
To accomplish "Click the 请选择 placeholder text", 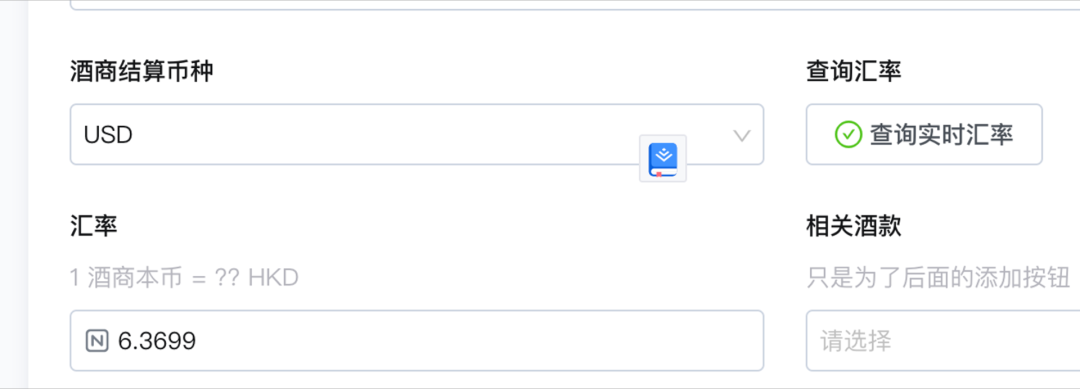I will (x=855, y=341).
